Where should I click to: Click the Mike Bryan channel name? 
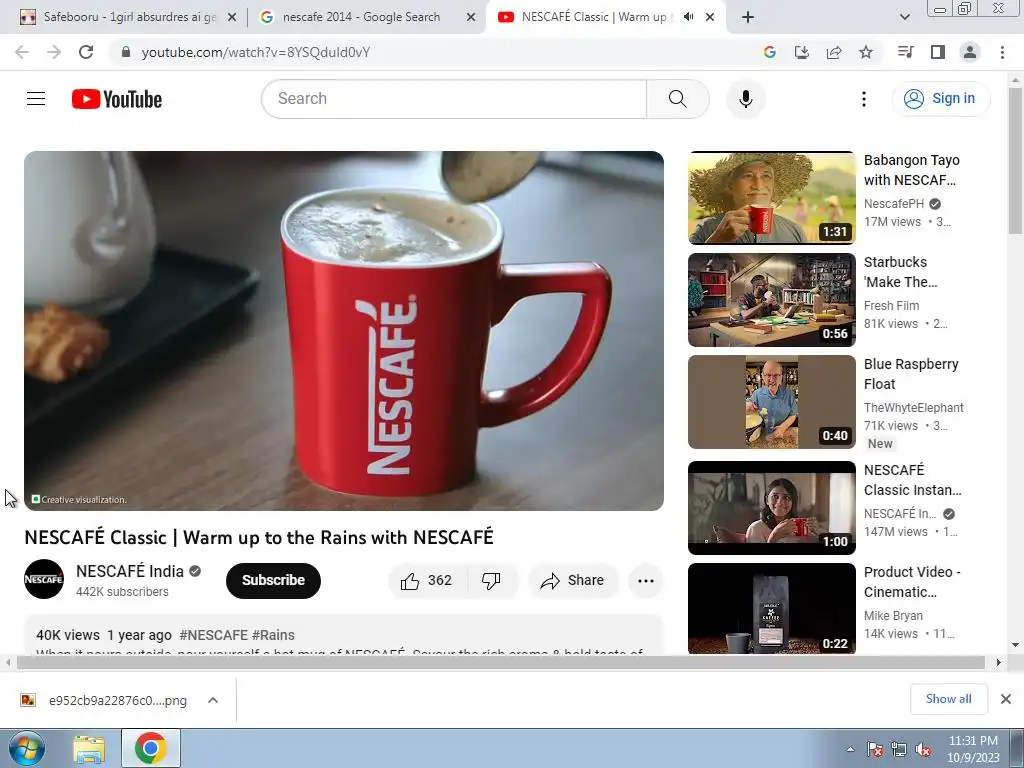click(x=893, y=616)
